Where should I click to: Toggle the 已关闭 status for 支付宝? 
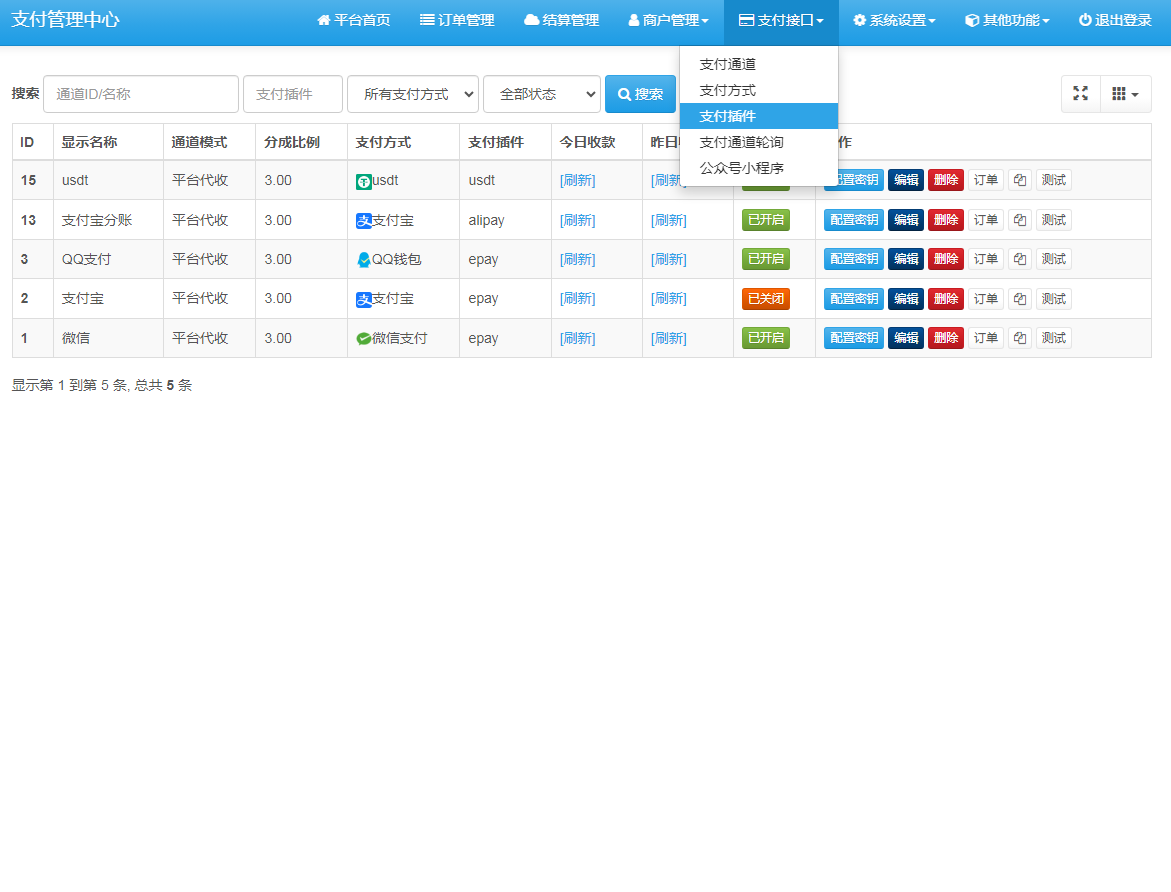[x=765, y=298]
